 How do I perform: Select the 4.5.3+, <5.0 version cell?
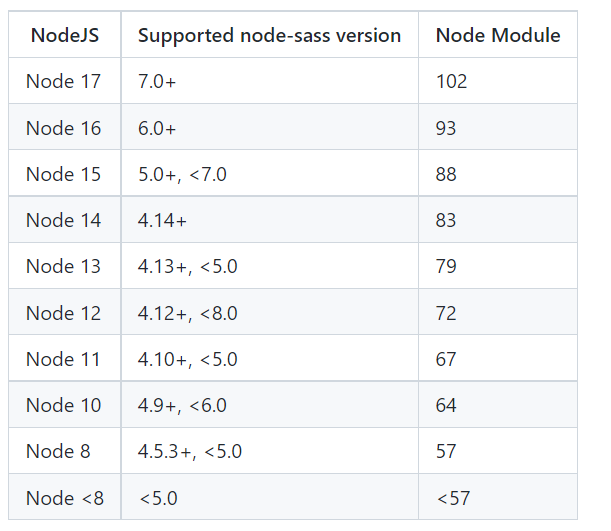click(190, 451)
